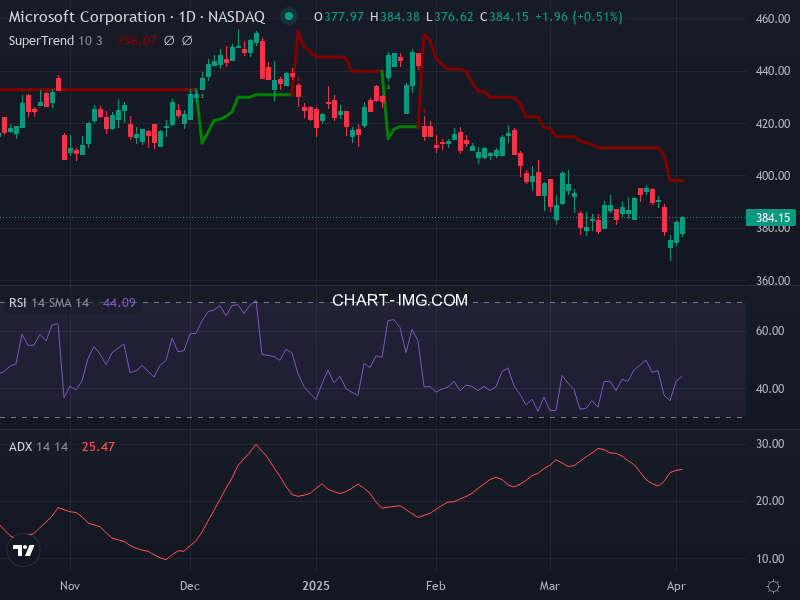The height and width of the screenshot is (600, 800).
Task: Click the SuperTrend parameters 10 3
Action: pos(90,40)
